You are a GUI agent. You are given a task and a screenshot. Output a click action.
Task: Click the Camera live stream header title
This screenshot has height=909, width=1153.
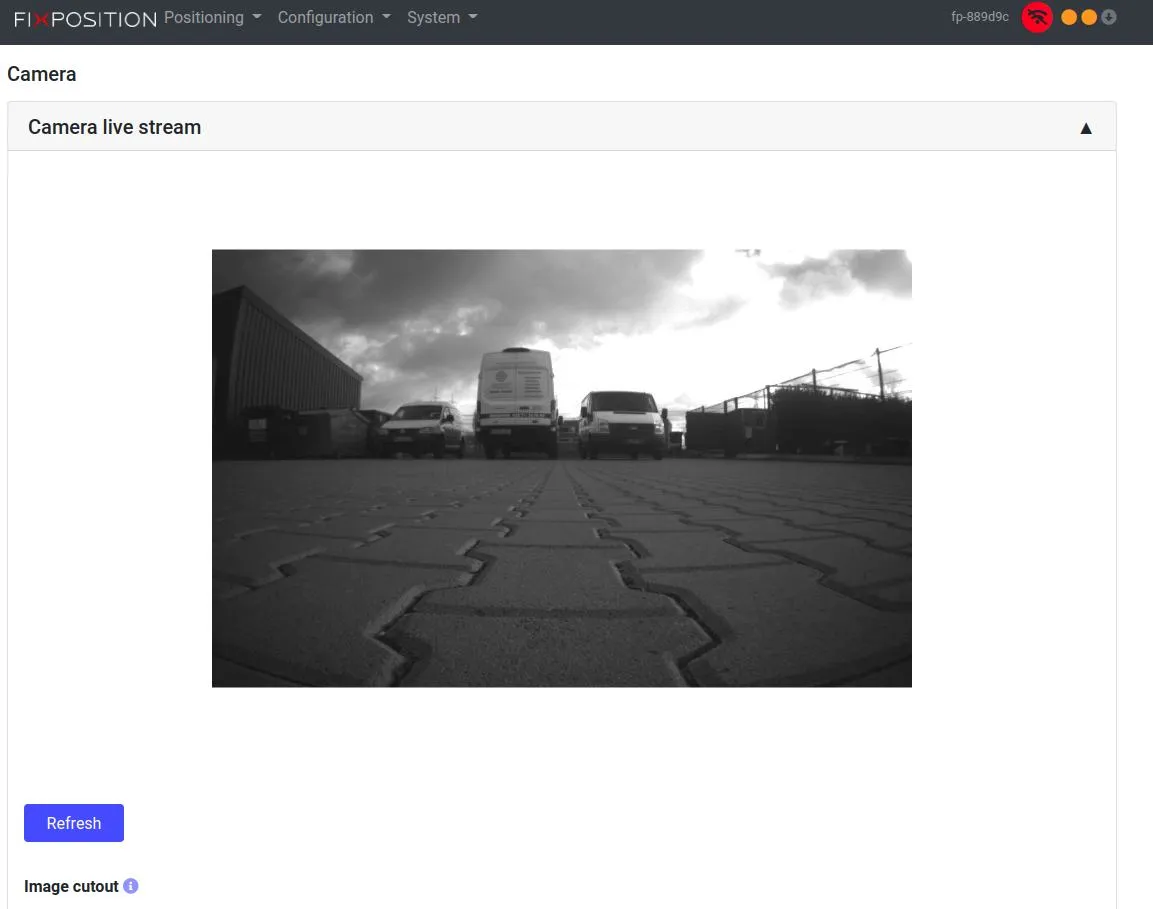pos(114,127)
